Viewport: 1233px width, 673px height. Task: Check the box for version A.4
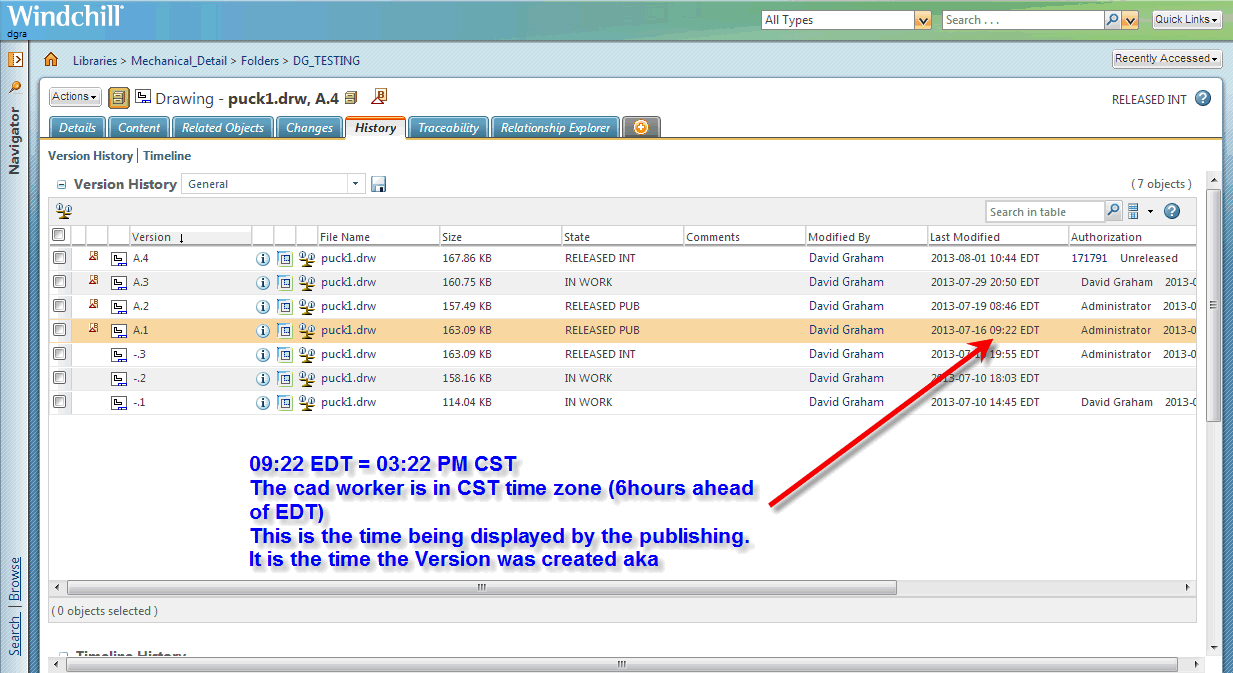(x=59, y=257)
